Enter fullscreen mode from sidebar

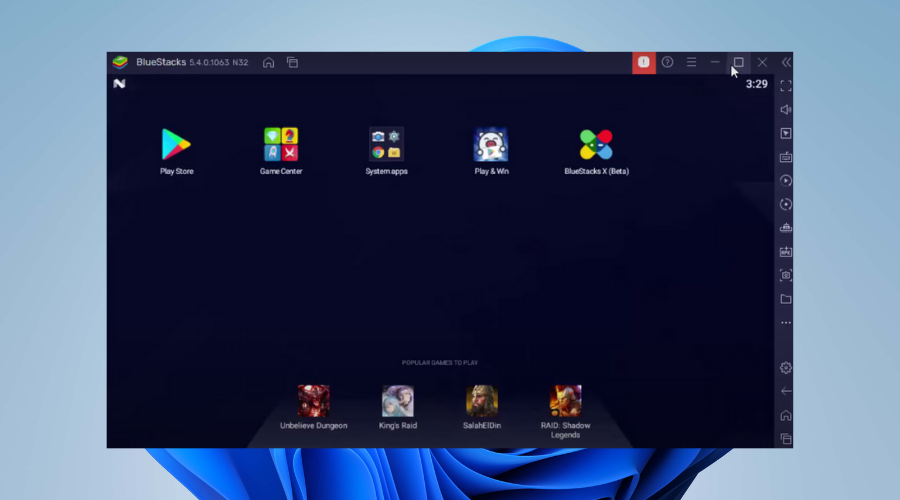coord(786,86)
